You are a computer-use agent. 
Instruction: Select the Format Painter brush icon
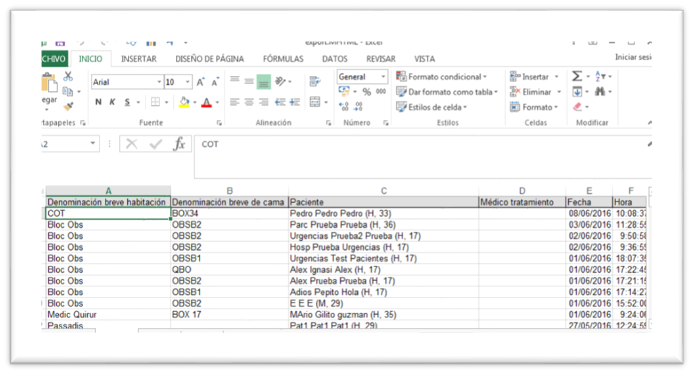pos(69,106)
